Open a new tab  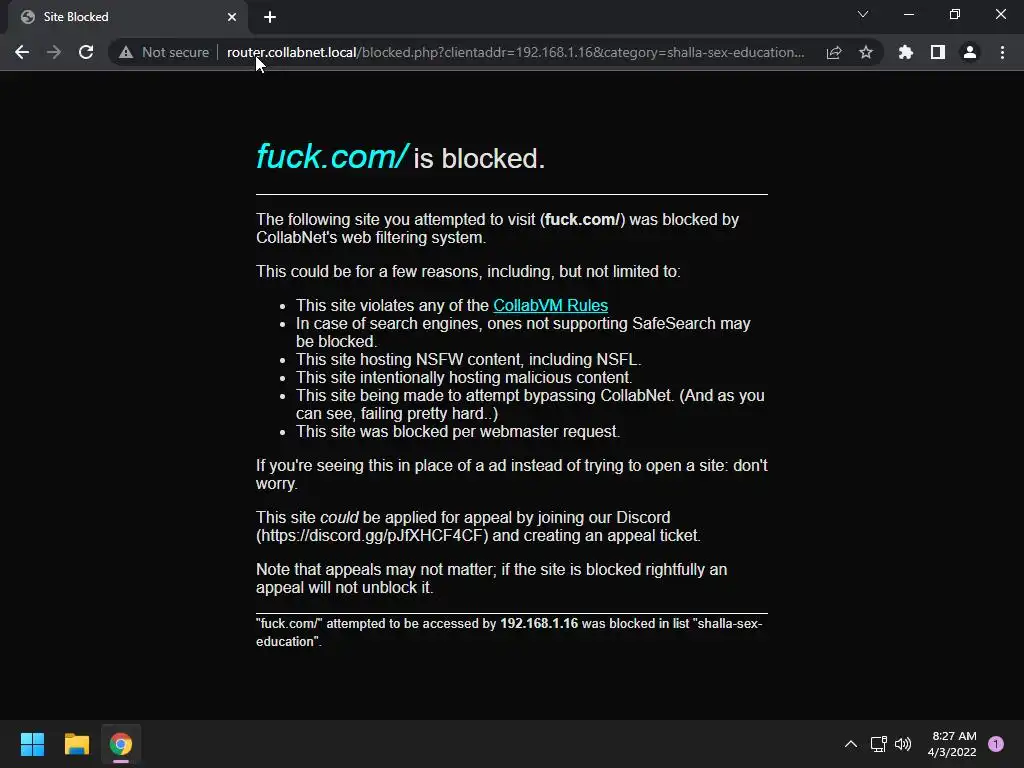270,17
